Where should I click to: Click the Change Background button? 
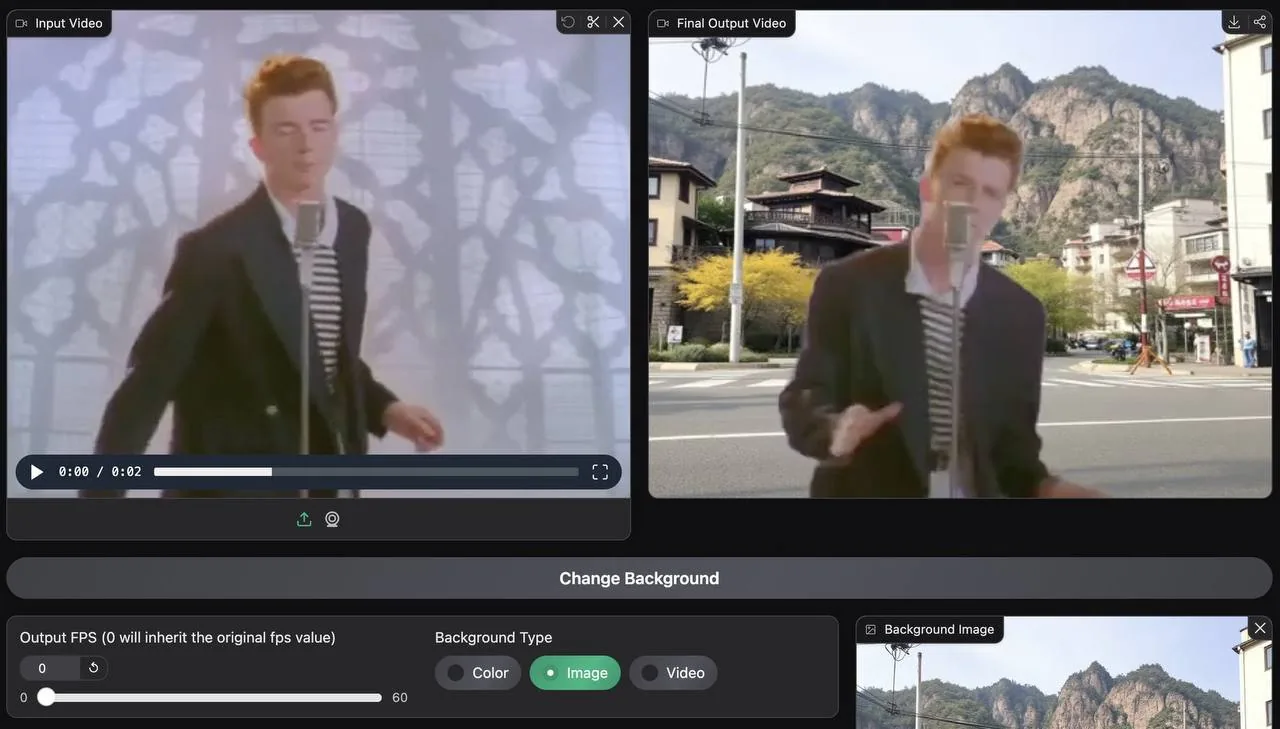[x=639, y=578]
